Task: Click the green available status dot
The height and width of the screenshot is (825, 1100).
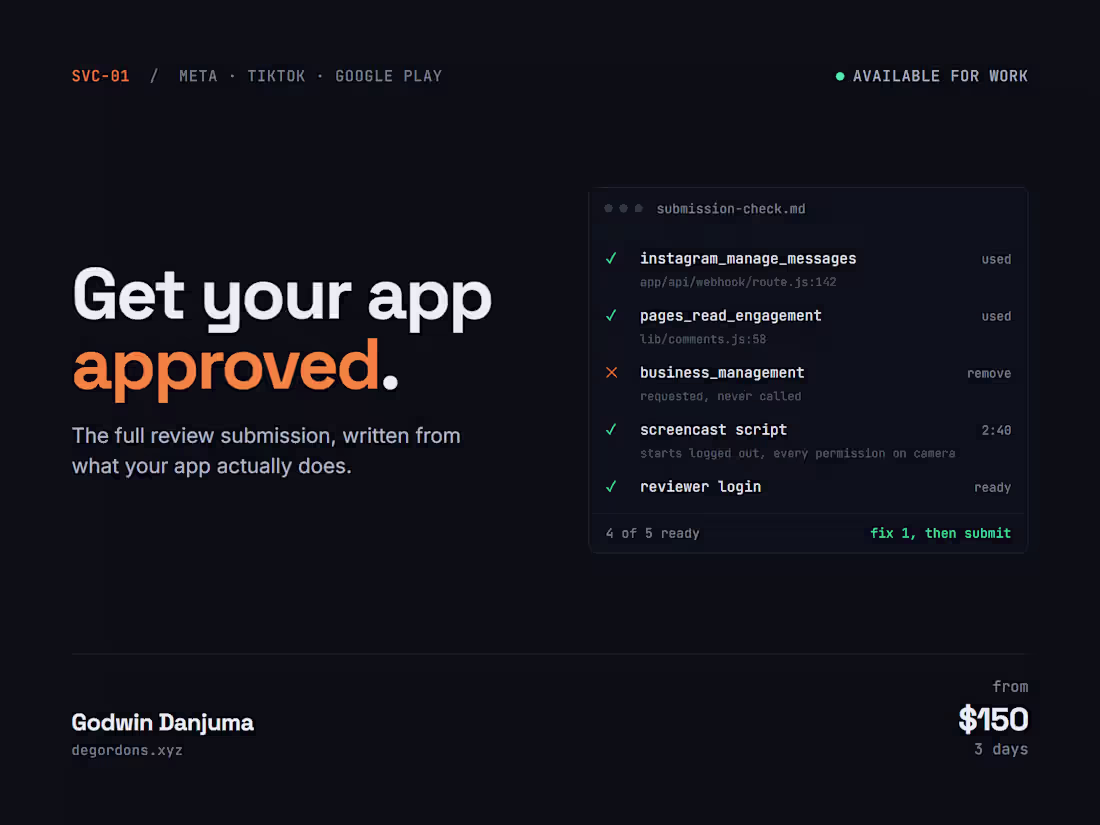Action: click(x=840, y=76)
